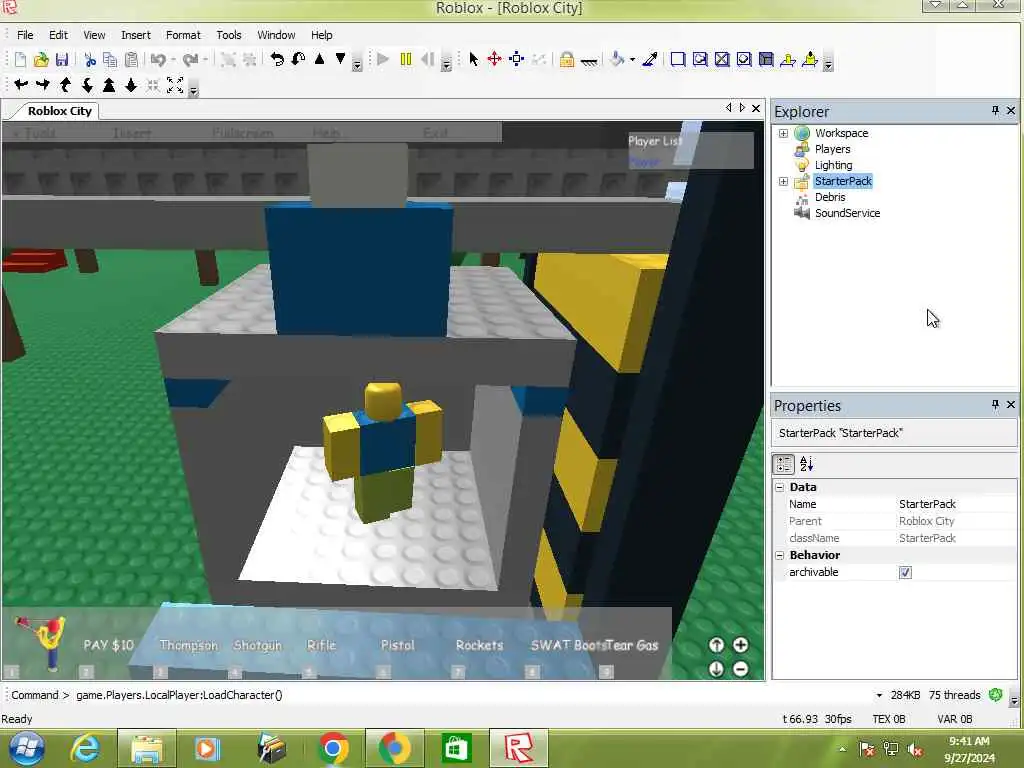Click the Lock tool padlock icon
Viewport: 1024px width, 768px height.
(x=566, y=59)
